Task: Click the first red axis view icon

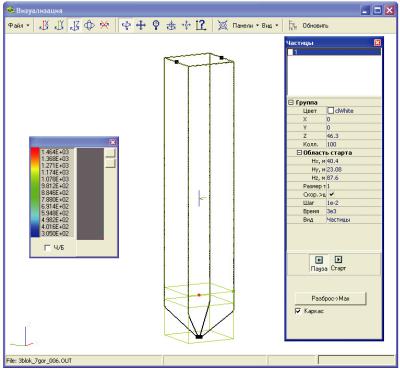Action: coord(44,25)
